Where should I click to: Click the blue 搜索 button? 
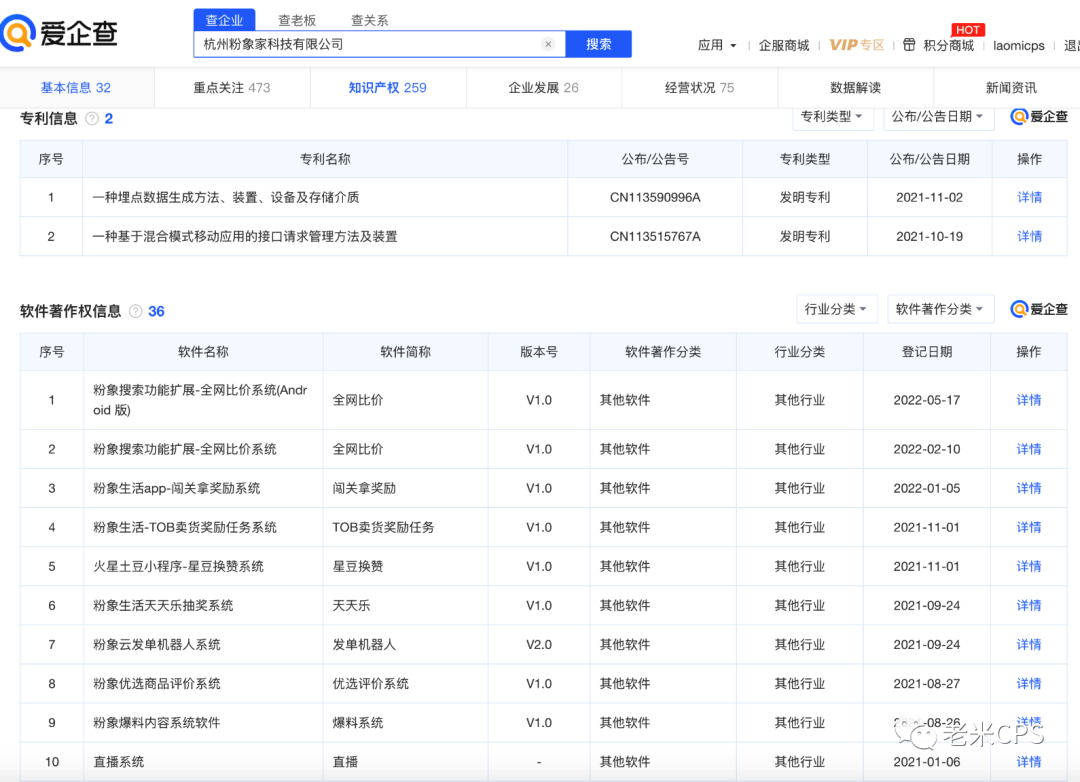(599, 44)
